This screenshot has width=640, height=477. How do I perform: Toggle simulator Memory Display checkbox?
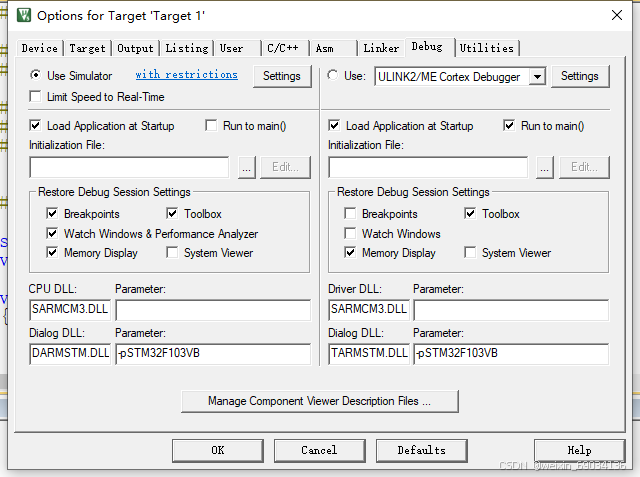[52, 253]
